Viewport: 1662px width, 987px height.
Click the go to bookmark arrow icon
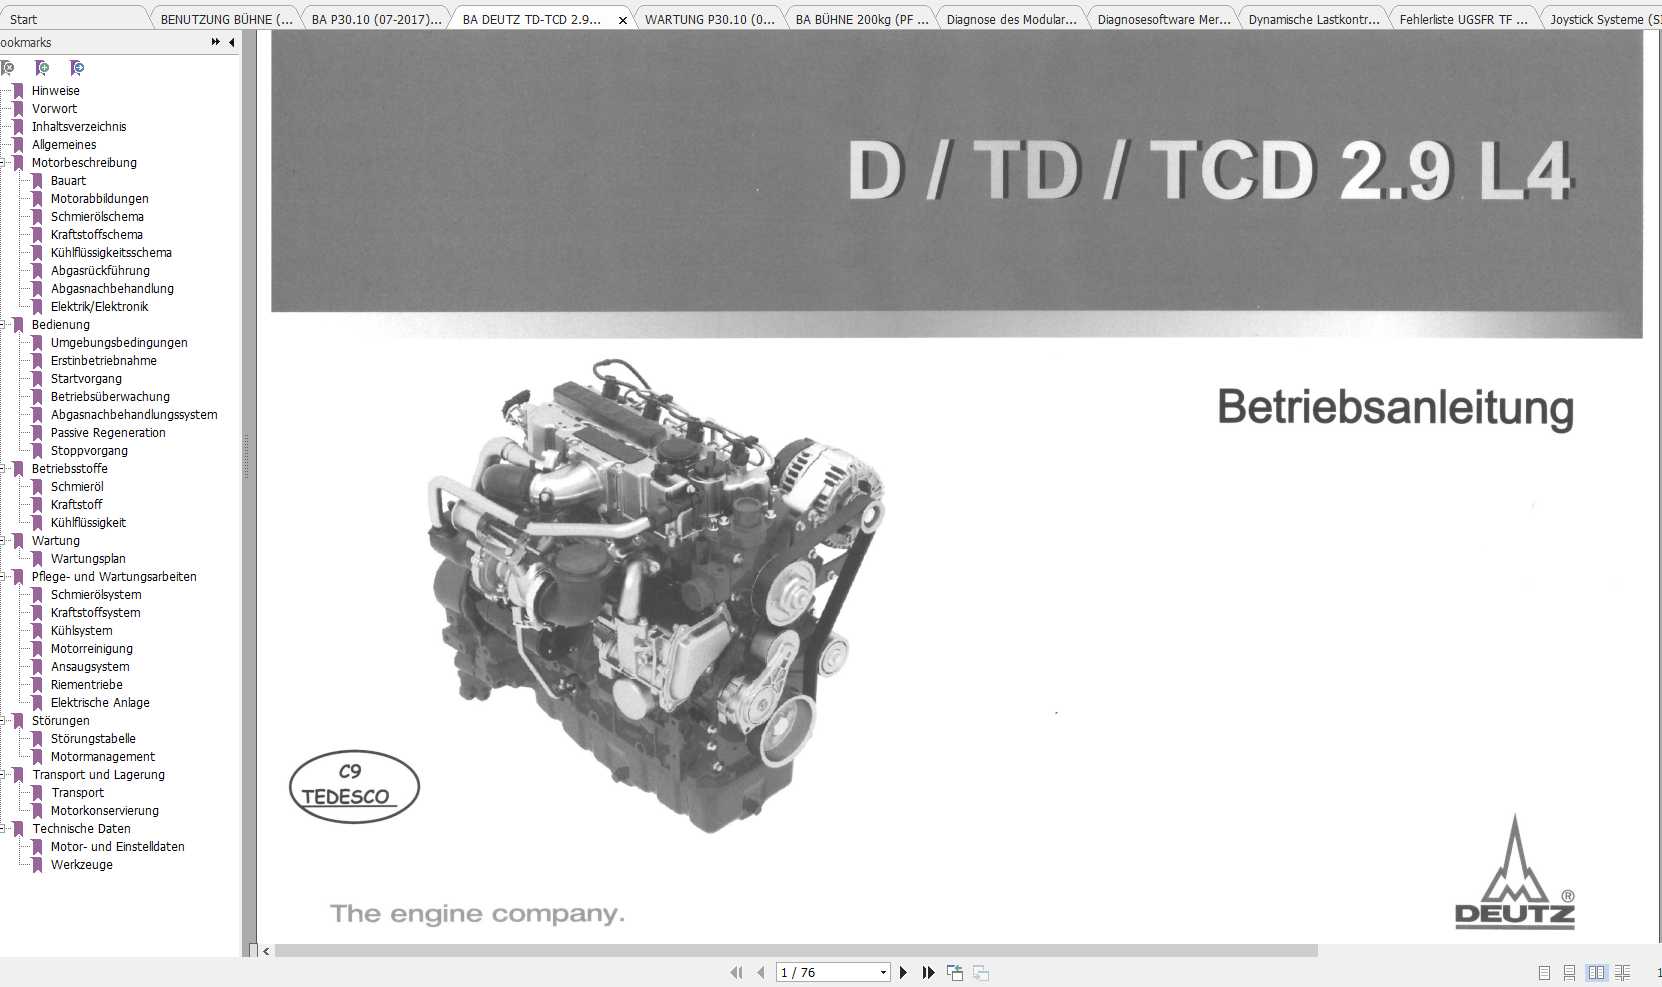77,68
